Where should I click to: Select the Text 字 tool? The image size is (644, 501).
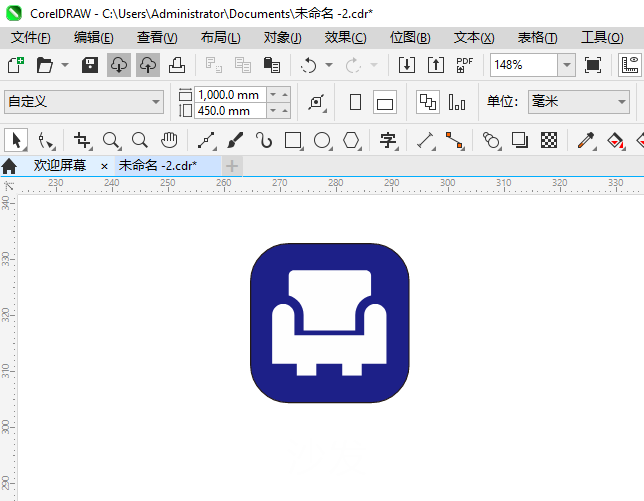pyautogui.click(x=388, y=140)
